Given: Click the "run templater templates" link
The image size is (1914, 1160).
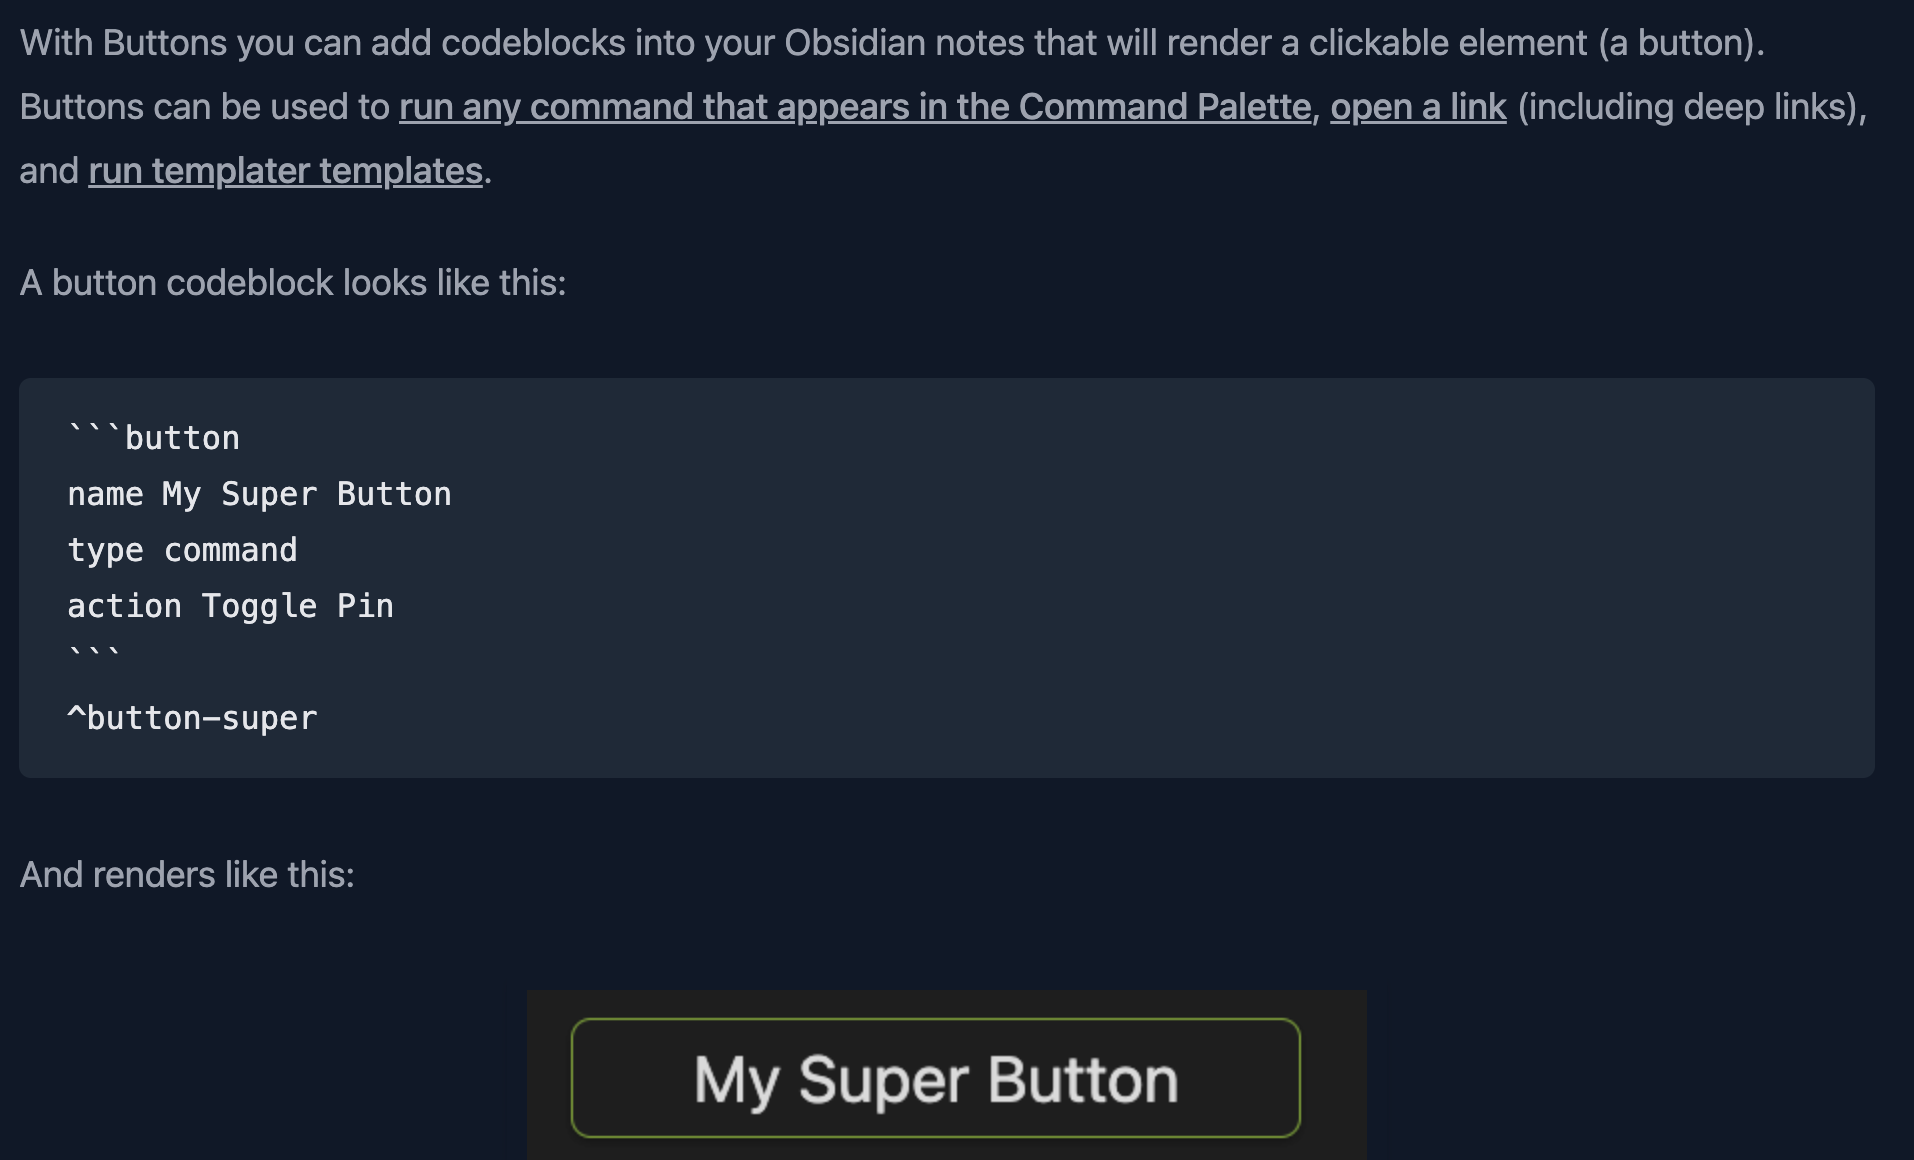Looking at the screenshot, I should [x=285, y=171].
